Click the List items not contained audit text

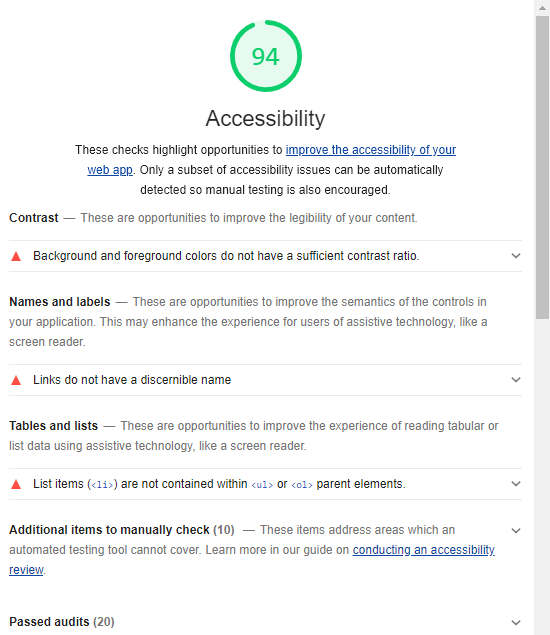pos(219,484)
